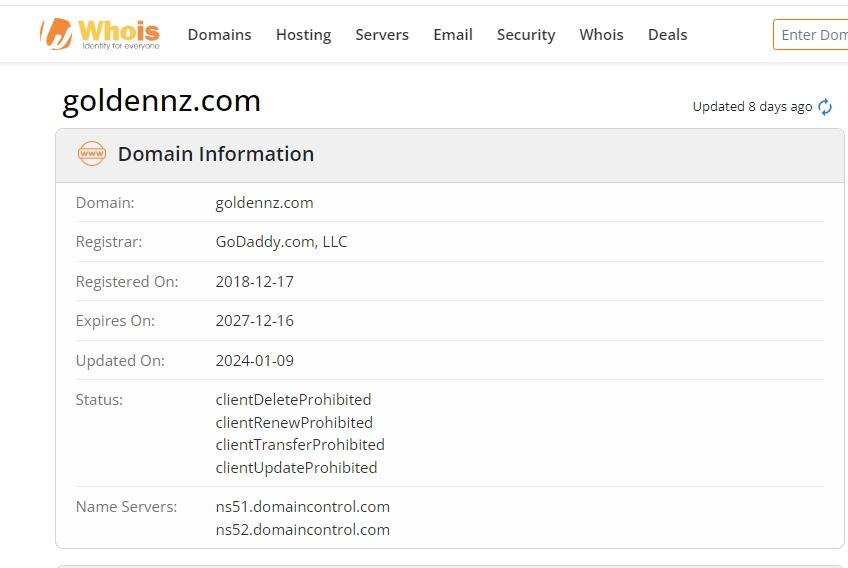The height and width of the screenshot is (568, 848).
Task: Click the 'Name Servers:' label
Action: click(x=127, y=507)
